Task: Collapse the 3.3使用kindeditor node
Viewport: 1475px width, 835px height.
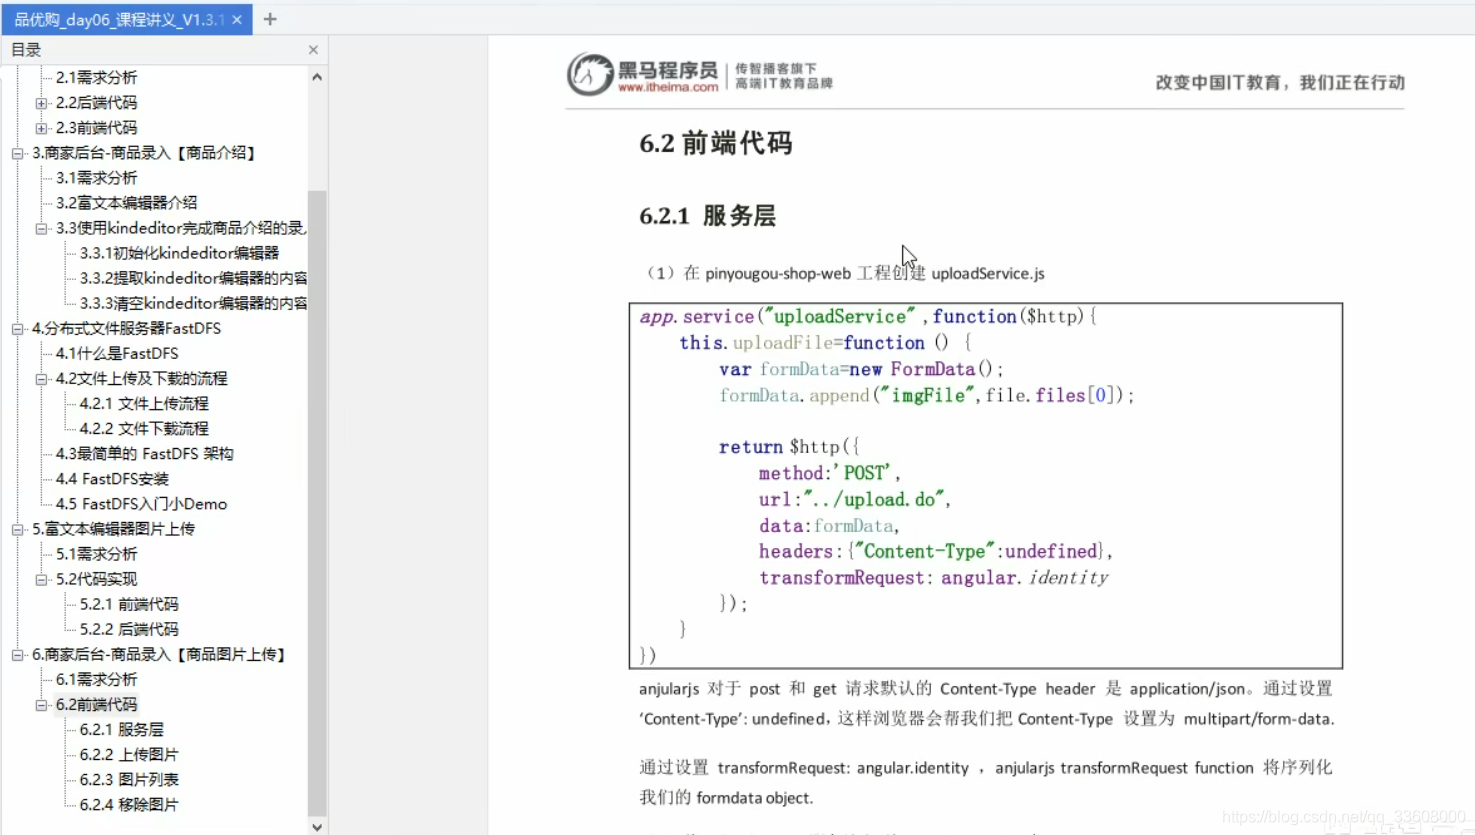Action: coord(41,228)
